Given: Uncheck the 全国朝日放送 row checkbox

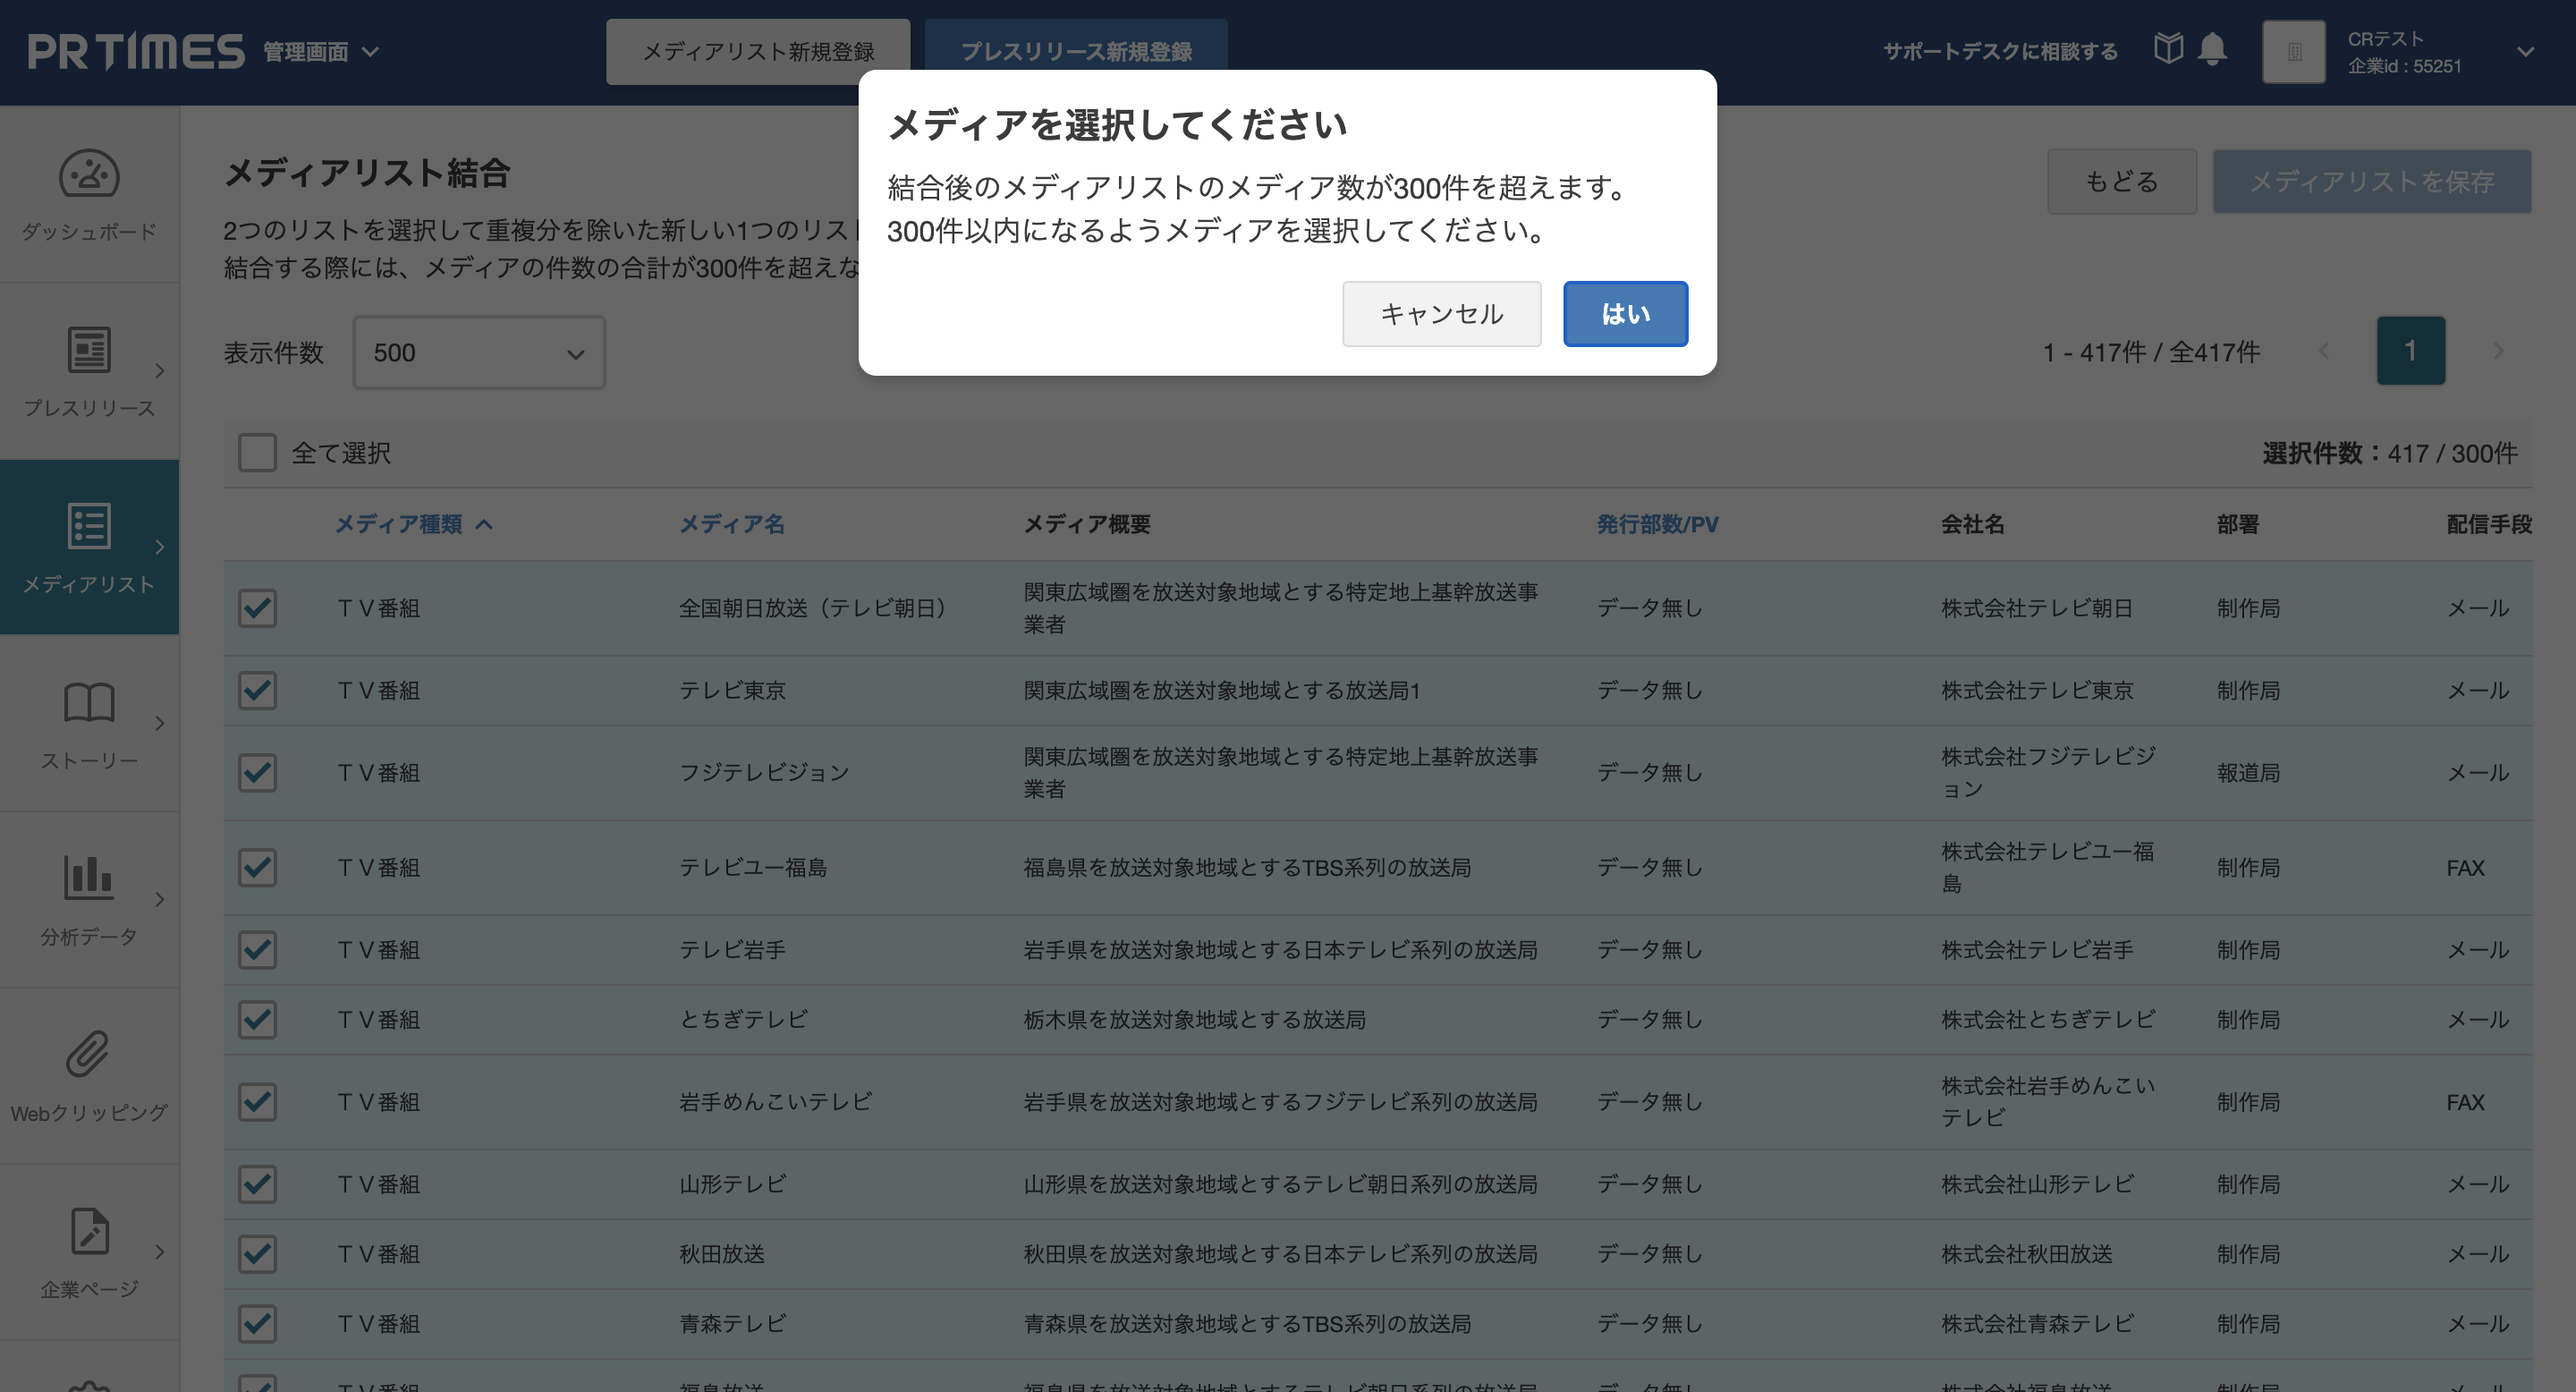Looking at the screenshot, I should (x=257, y=608).
